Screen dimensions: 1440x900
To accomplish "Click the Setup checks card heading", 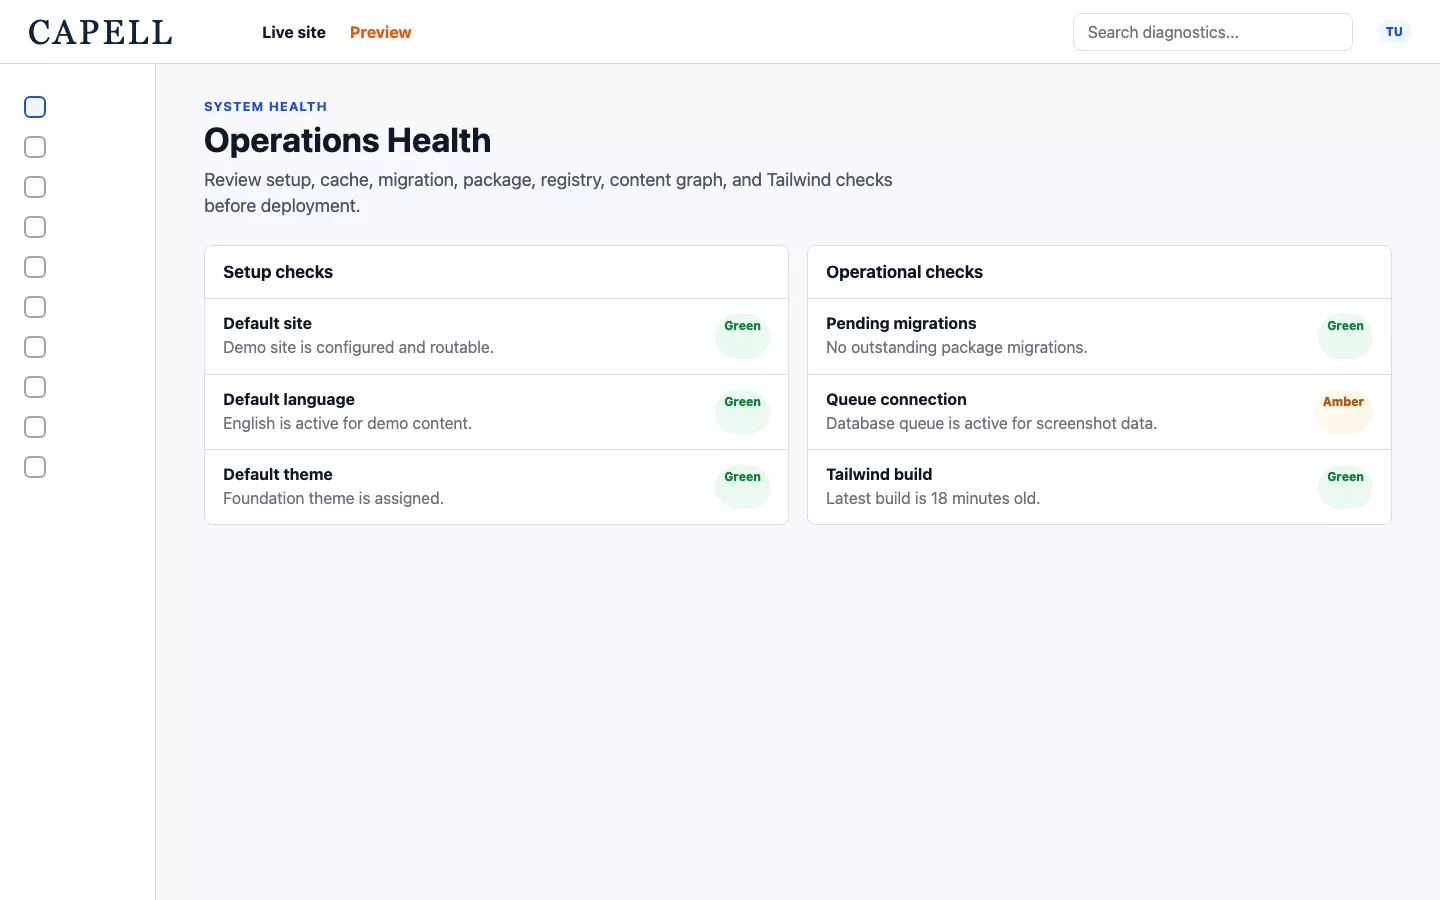I will 278,272.
